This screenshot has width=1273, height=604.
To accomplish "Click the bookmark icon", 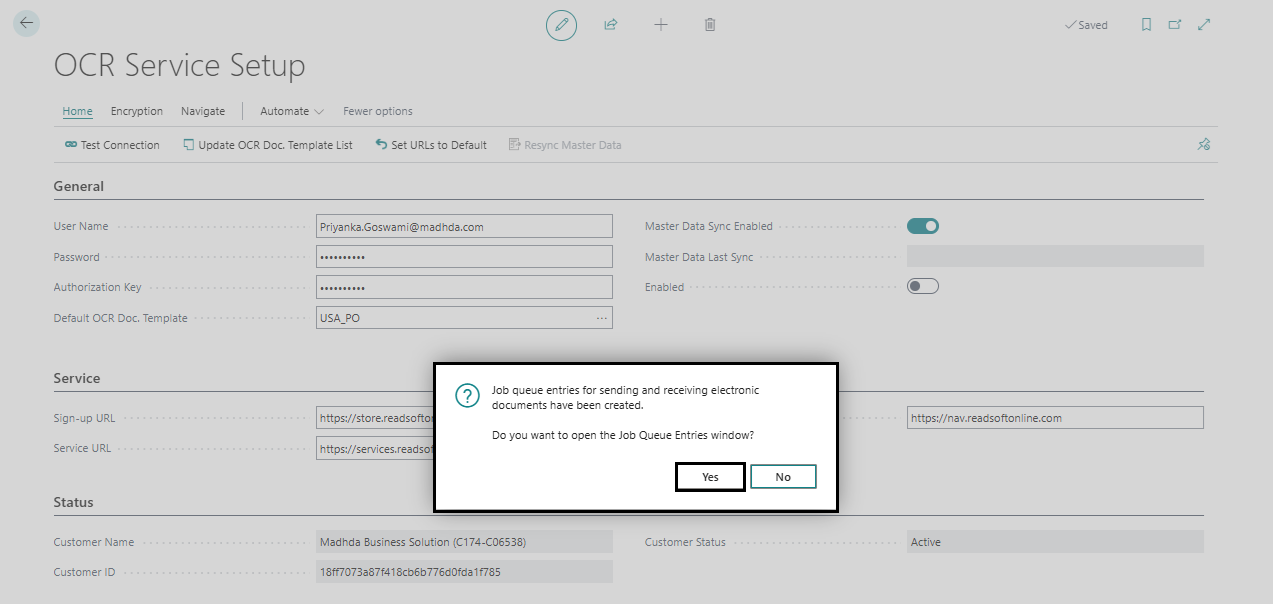I will [1147, 25].
